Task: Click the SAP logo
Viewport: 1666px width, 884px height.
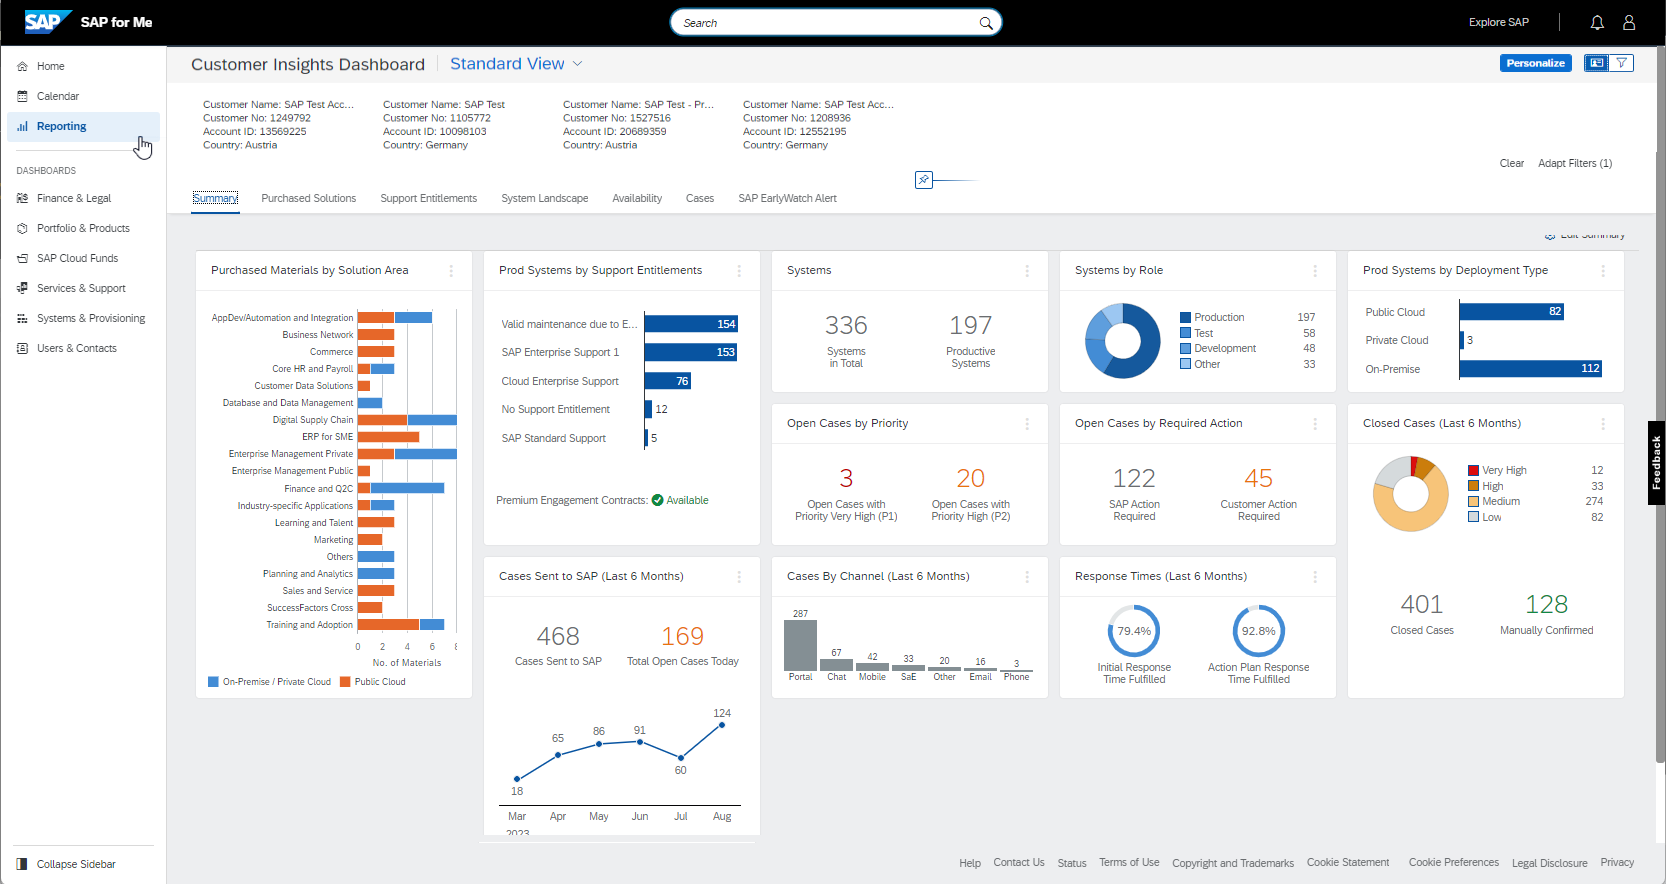Action: [x=43, y=22]
